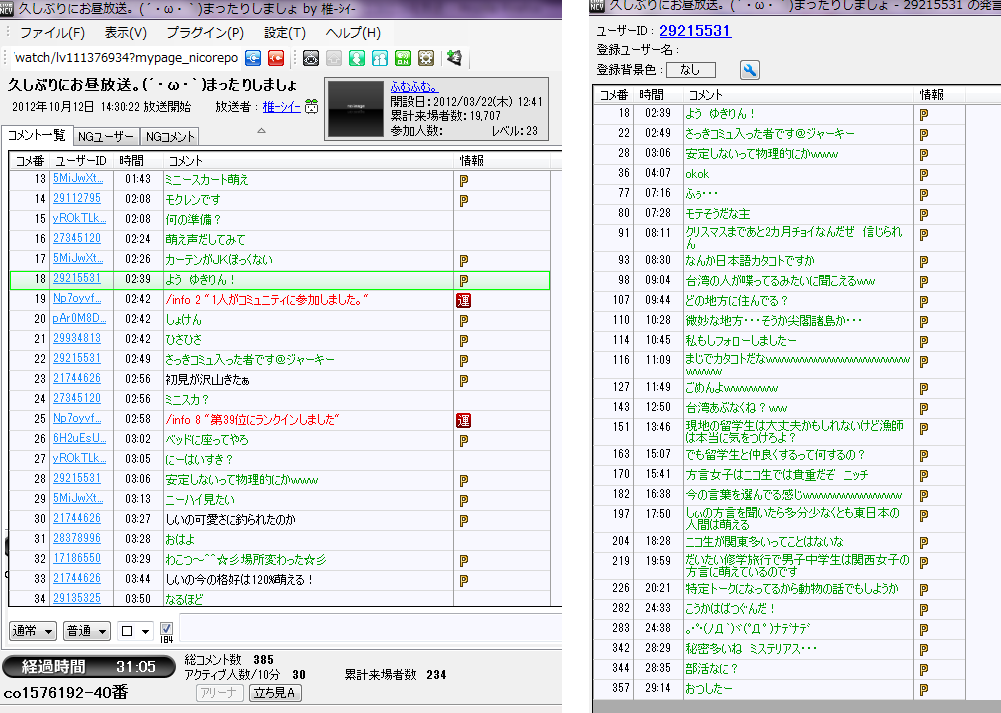This screenshot has width=1001, height=713.
Task: Click user ID 29112795 on comment 14
Action: click(77, 199)
